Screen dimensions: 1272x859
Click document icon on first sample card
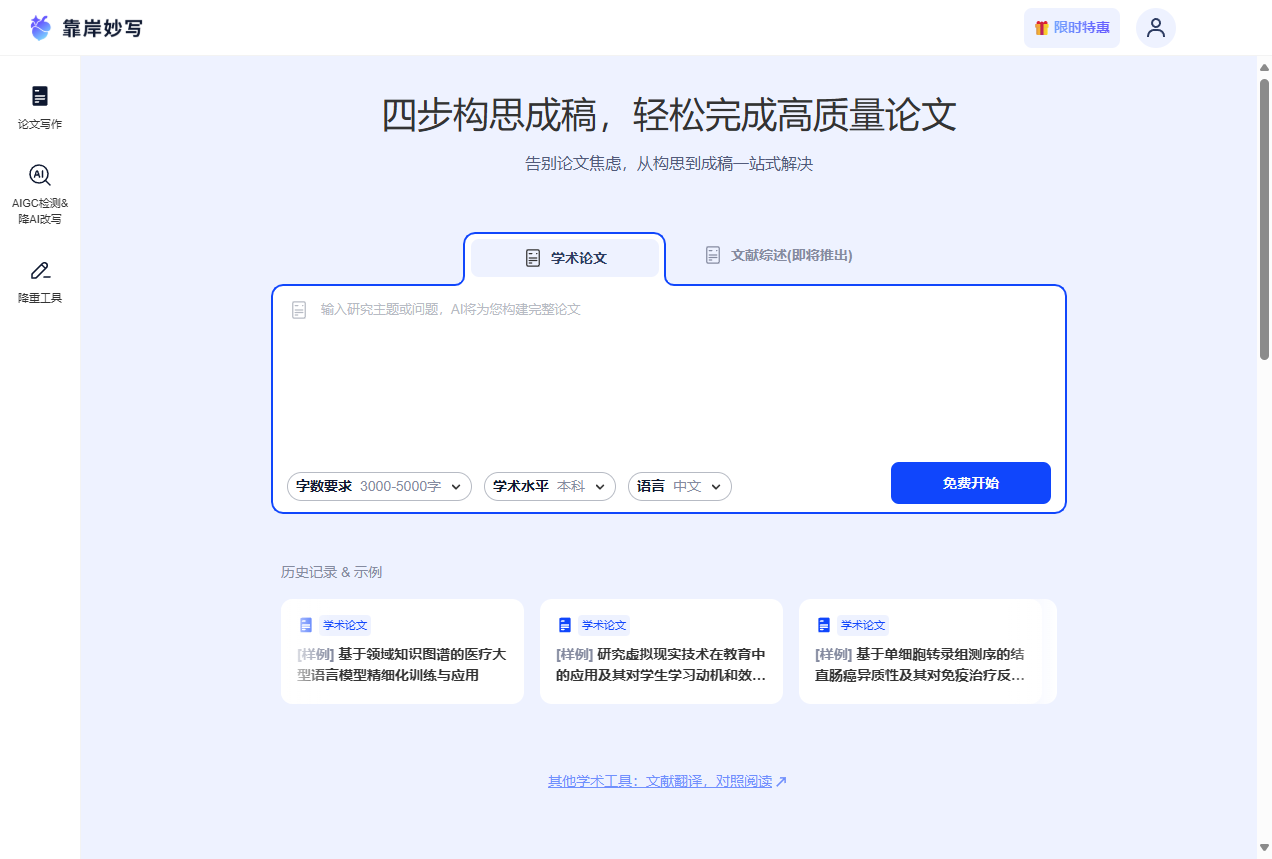pyautogui.click(x=306, y=625)
